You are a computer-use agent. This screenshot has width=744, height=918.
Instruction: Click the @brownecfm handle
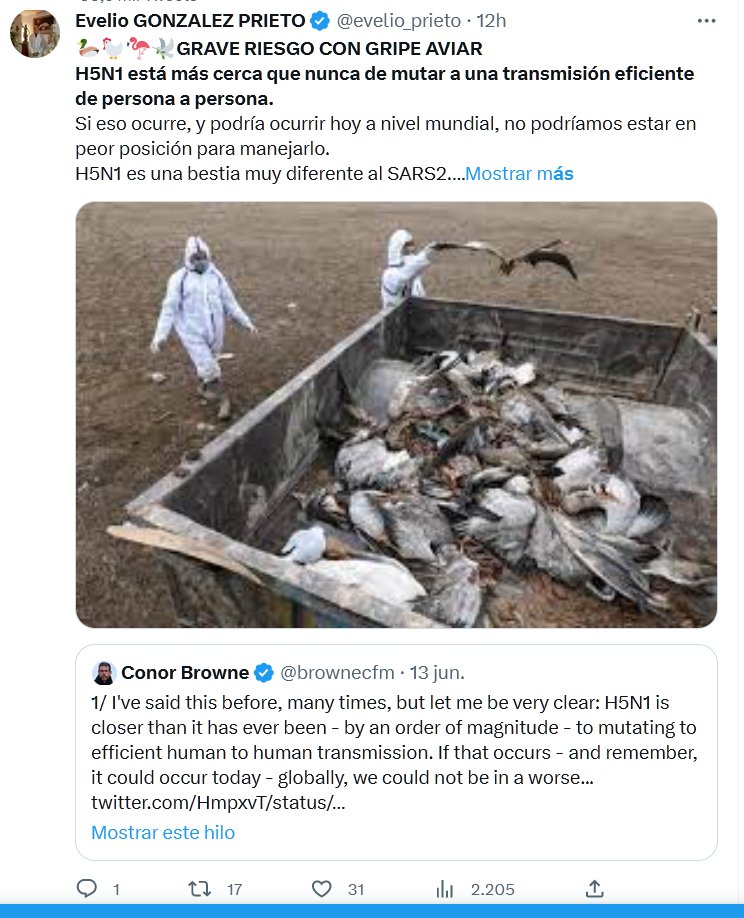pos(337,671)
